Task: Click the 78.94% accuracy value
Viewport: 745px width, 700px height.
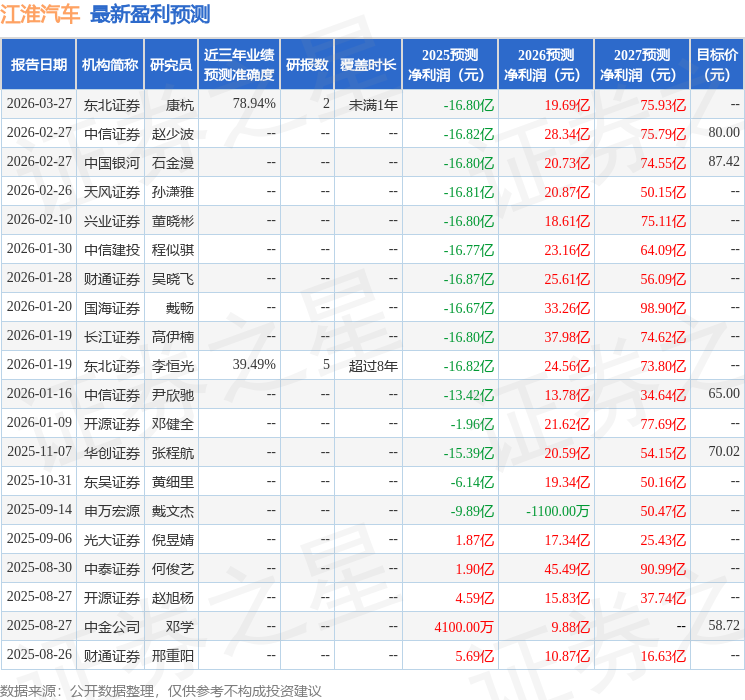Action: pos(254,104)
